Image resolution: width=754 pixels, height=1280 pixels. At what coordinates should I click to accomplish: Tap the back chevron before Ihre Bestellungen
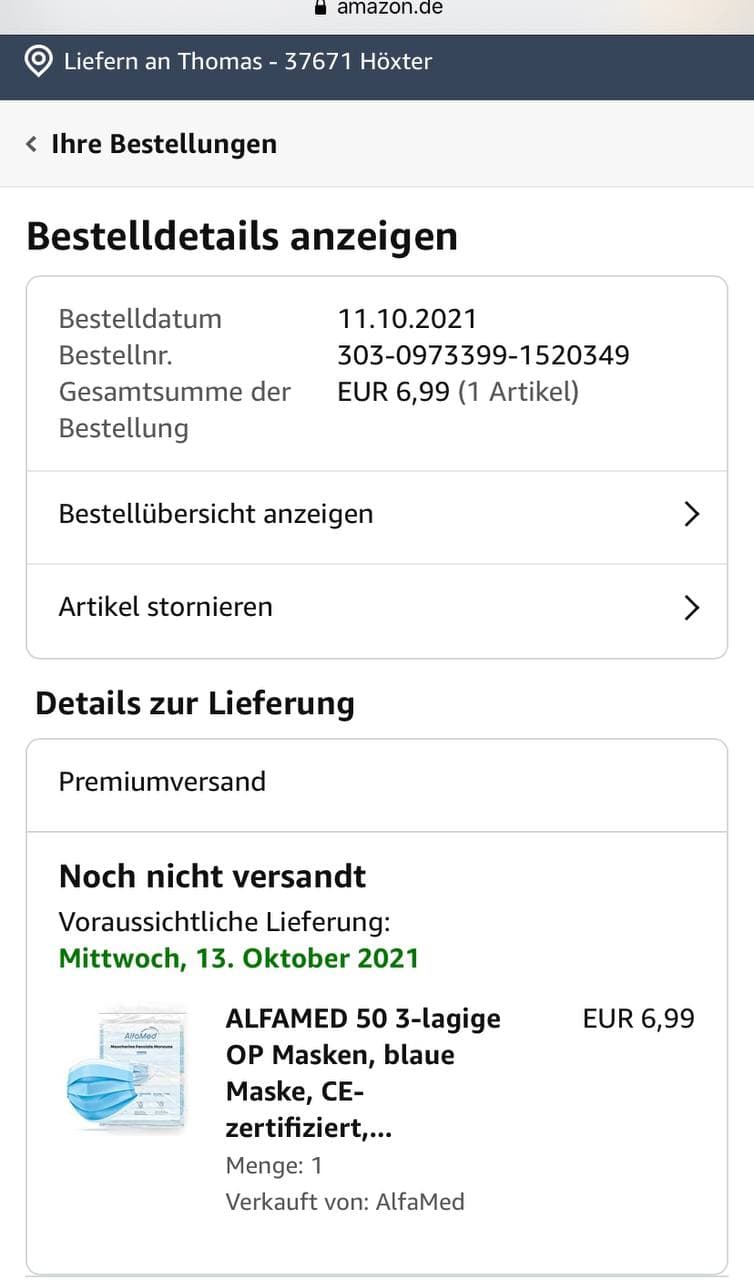click(x=31, y=145)
